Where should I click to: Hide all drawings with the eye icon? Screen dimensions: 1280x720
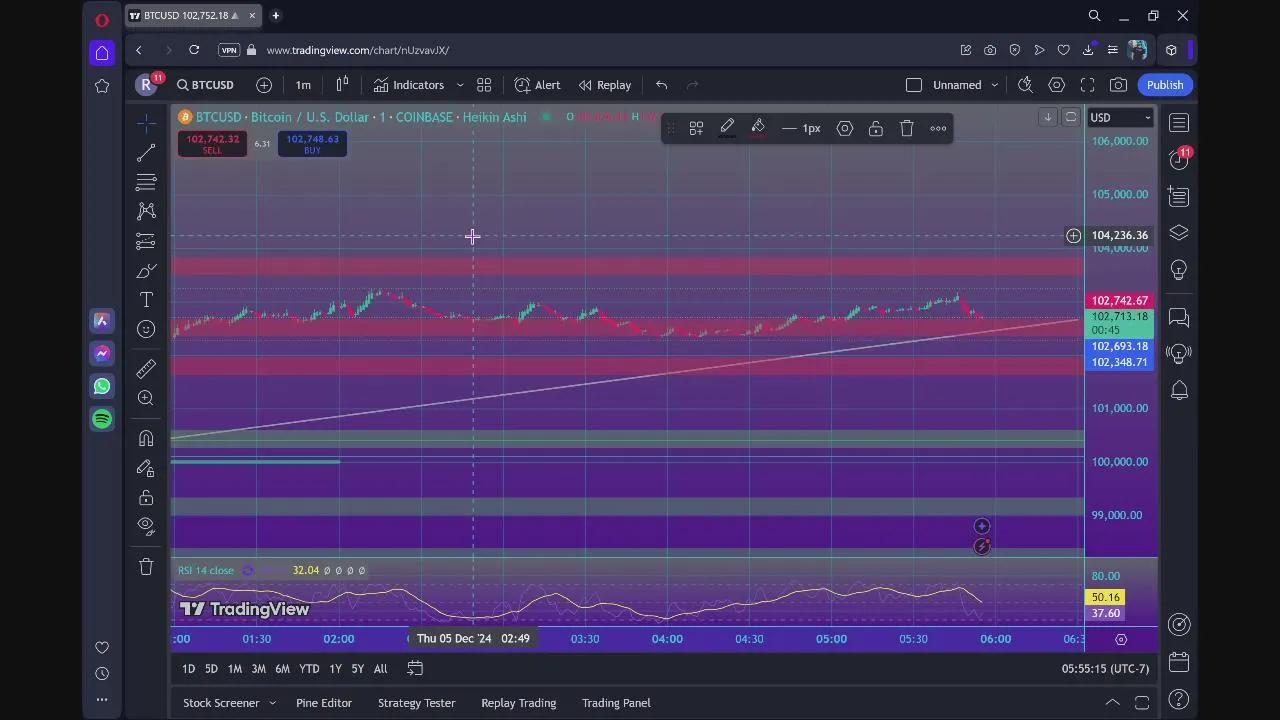tap(146, 526)
